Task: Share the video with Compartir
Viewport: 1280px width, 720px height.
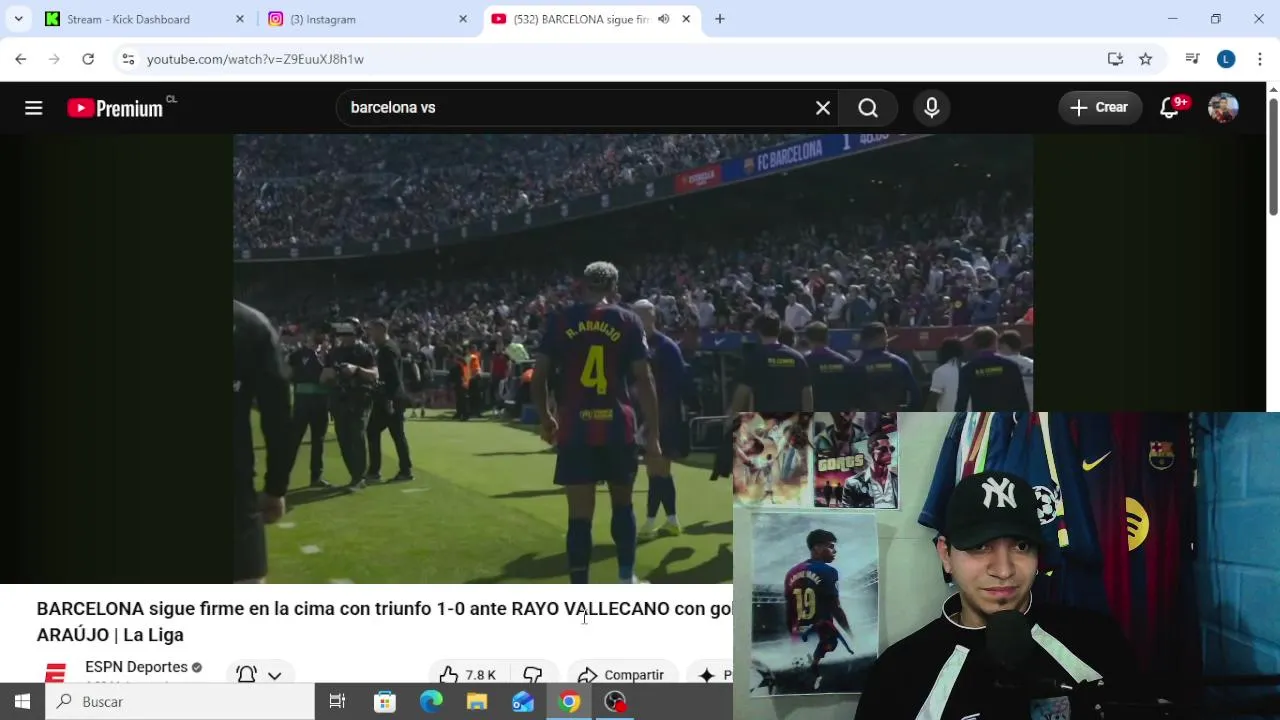Action: tap(622, 675)
